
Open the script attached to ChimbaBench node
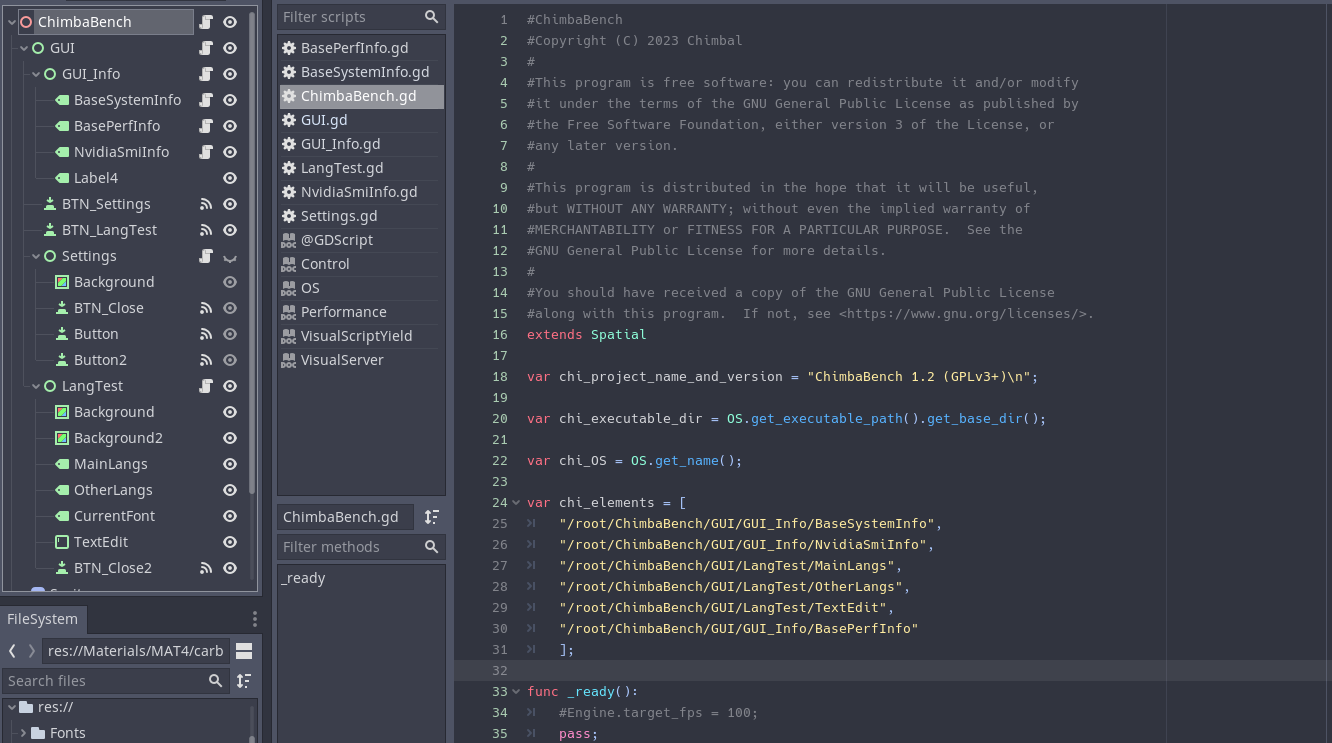(x=206, y=22)
